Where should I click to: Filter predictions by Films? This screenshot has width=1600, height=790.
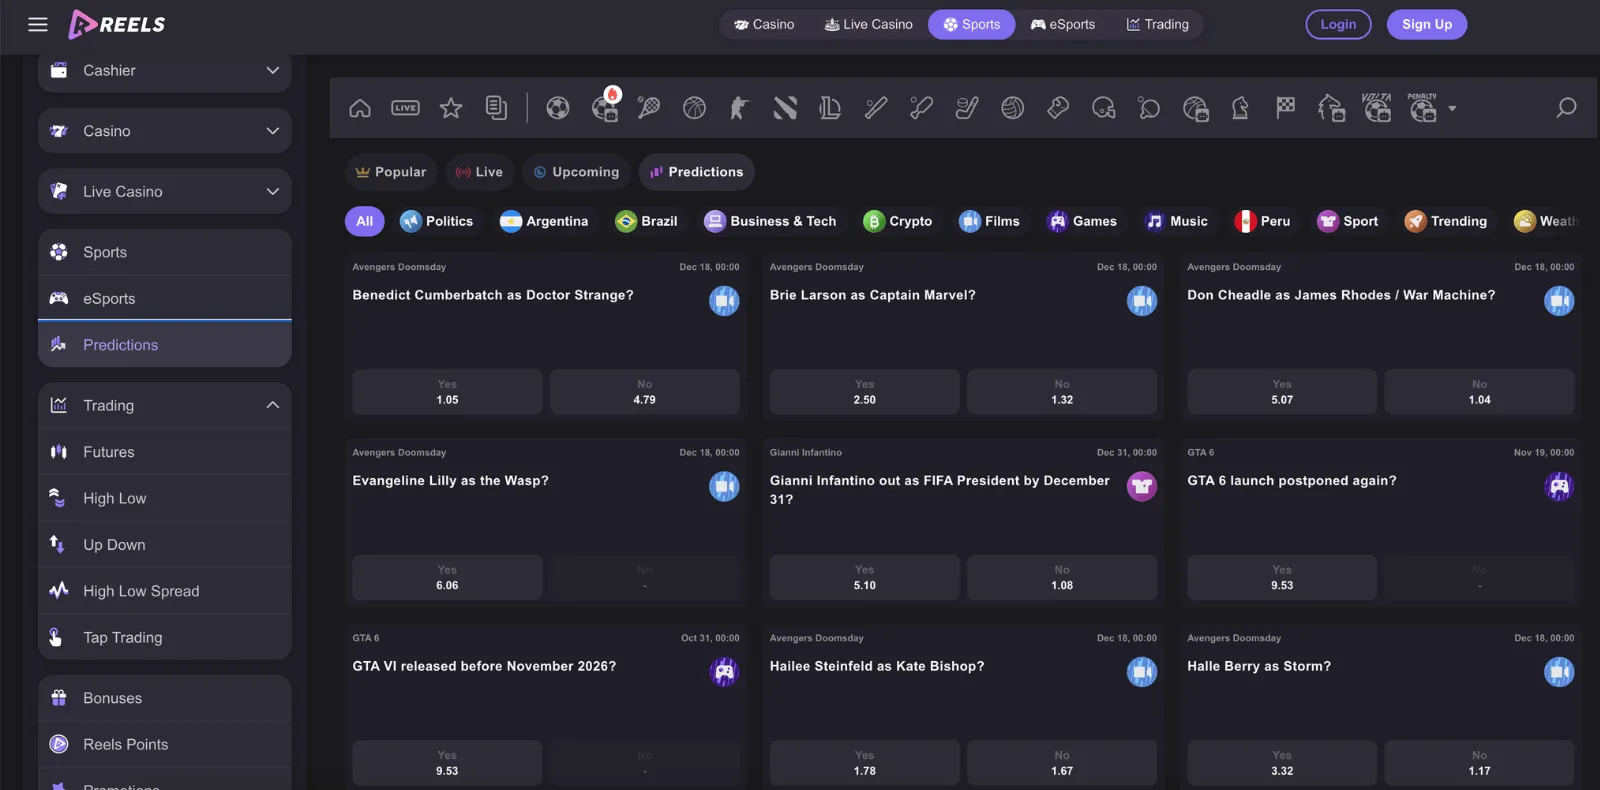[989, 221]
